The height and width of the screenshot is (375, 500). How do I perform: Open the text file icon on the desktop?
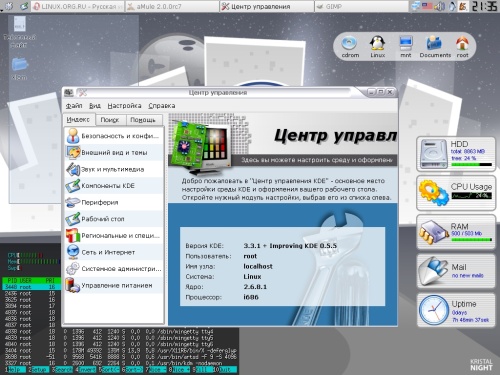(x=19, y=25)
